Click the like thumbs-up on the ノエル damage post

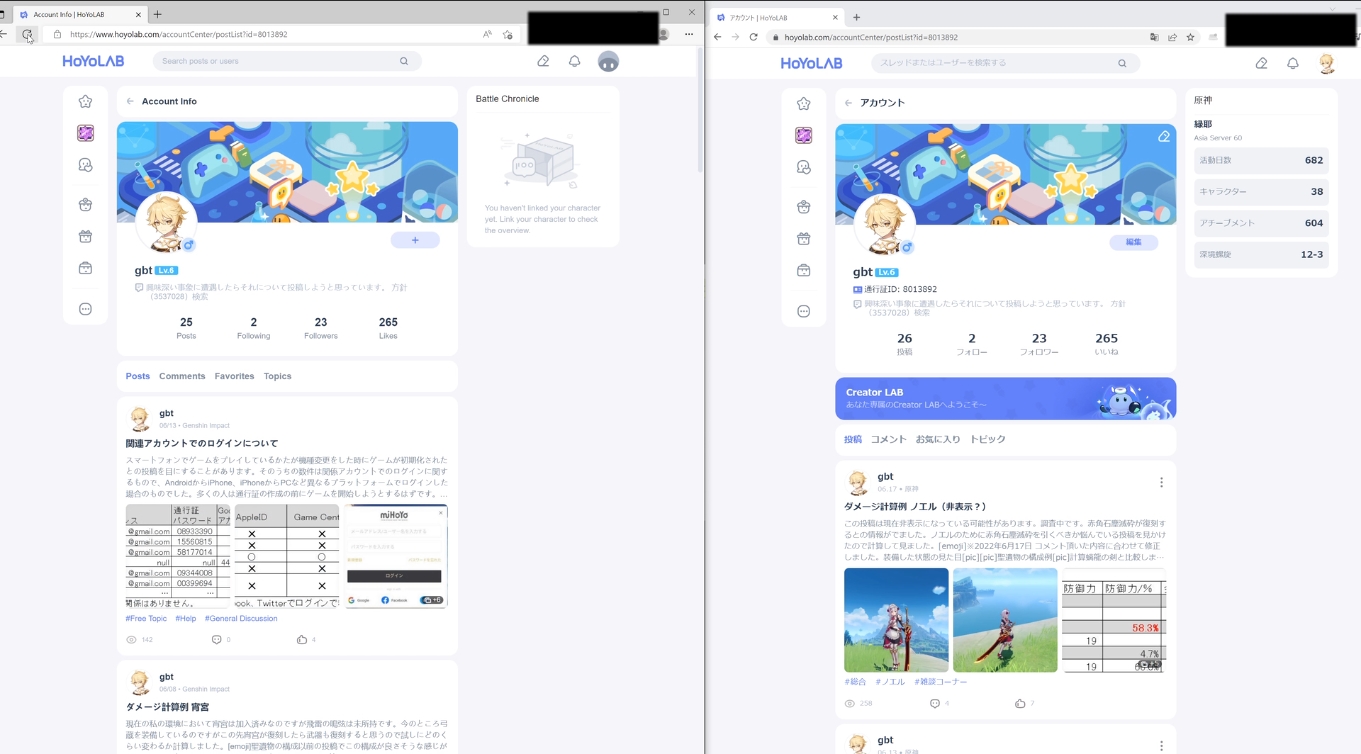1020,703
